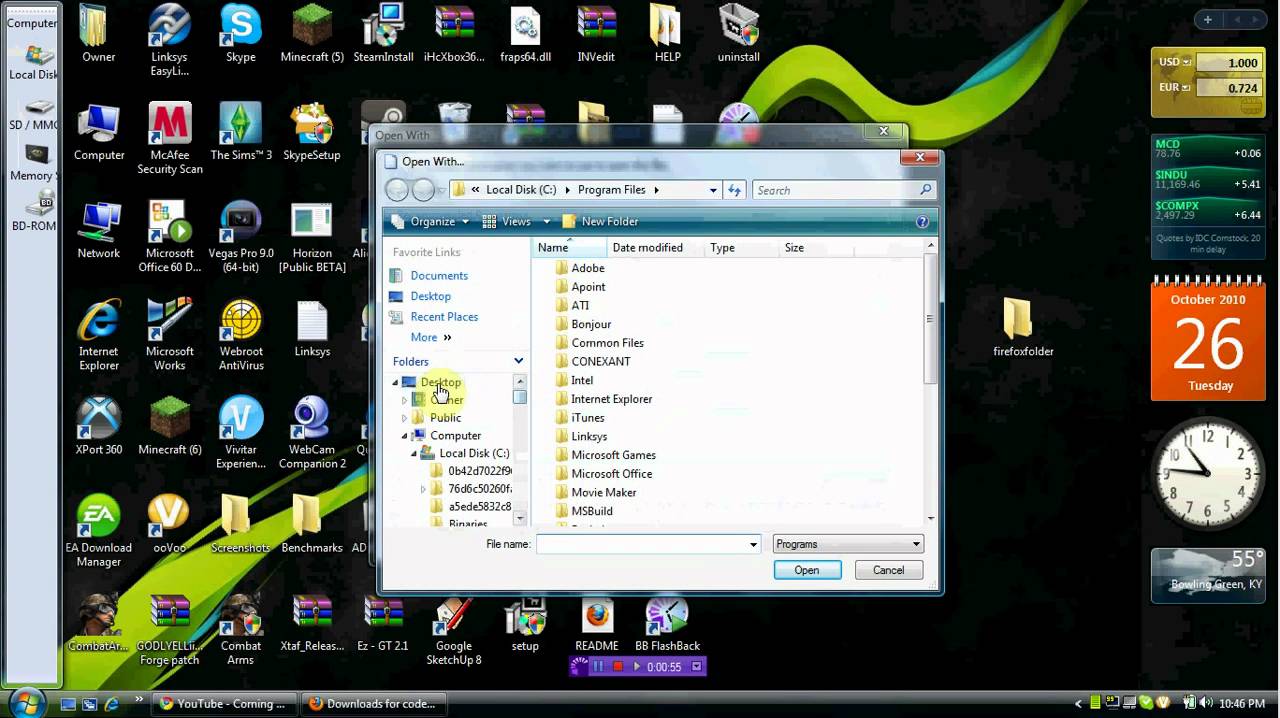Expand the Public tree node
This screenshot has width=1280, height=718.
pos(405,418)
